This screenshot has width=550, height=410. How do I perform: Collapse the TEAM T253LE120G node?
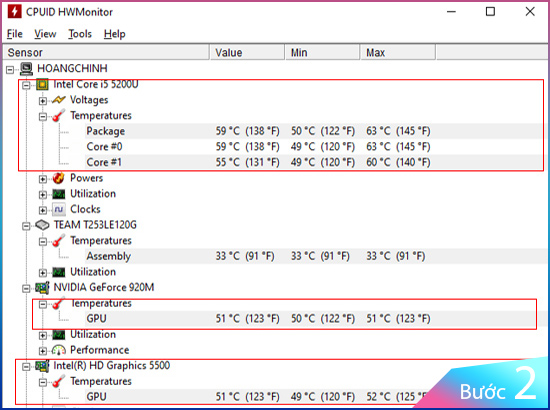26,226
